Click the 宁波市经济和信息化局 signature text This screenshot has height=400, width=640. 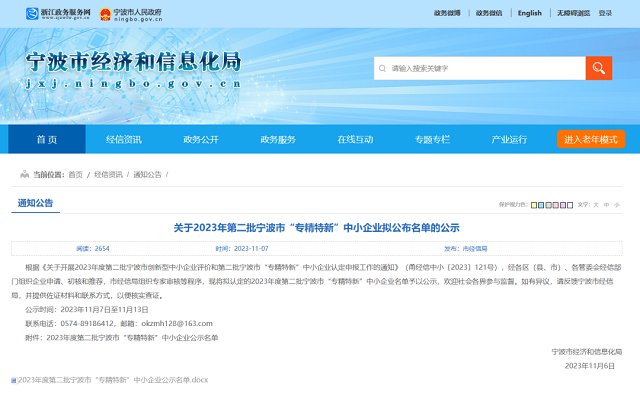[x=587, y=351]
